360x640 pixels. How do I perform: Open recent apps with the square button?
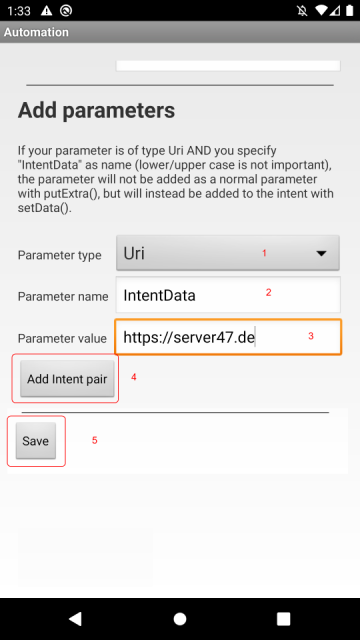(283, 619)
